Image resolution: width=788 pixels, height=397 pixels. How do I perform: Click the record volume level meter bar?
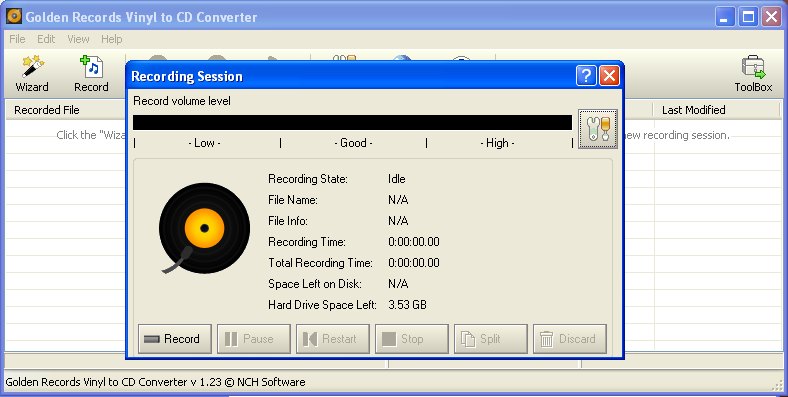click(x=352, y=123)
